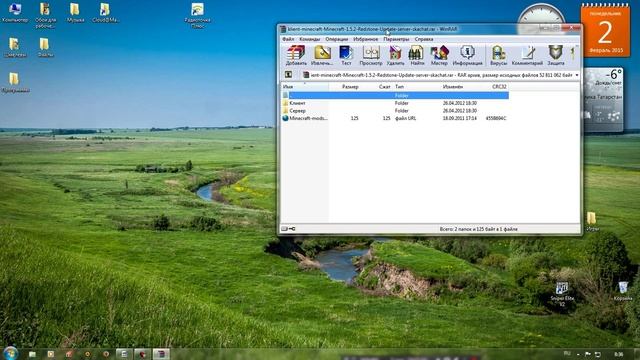Select the highlighted parent folder row

click(395, 95)
